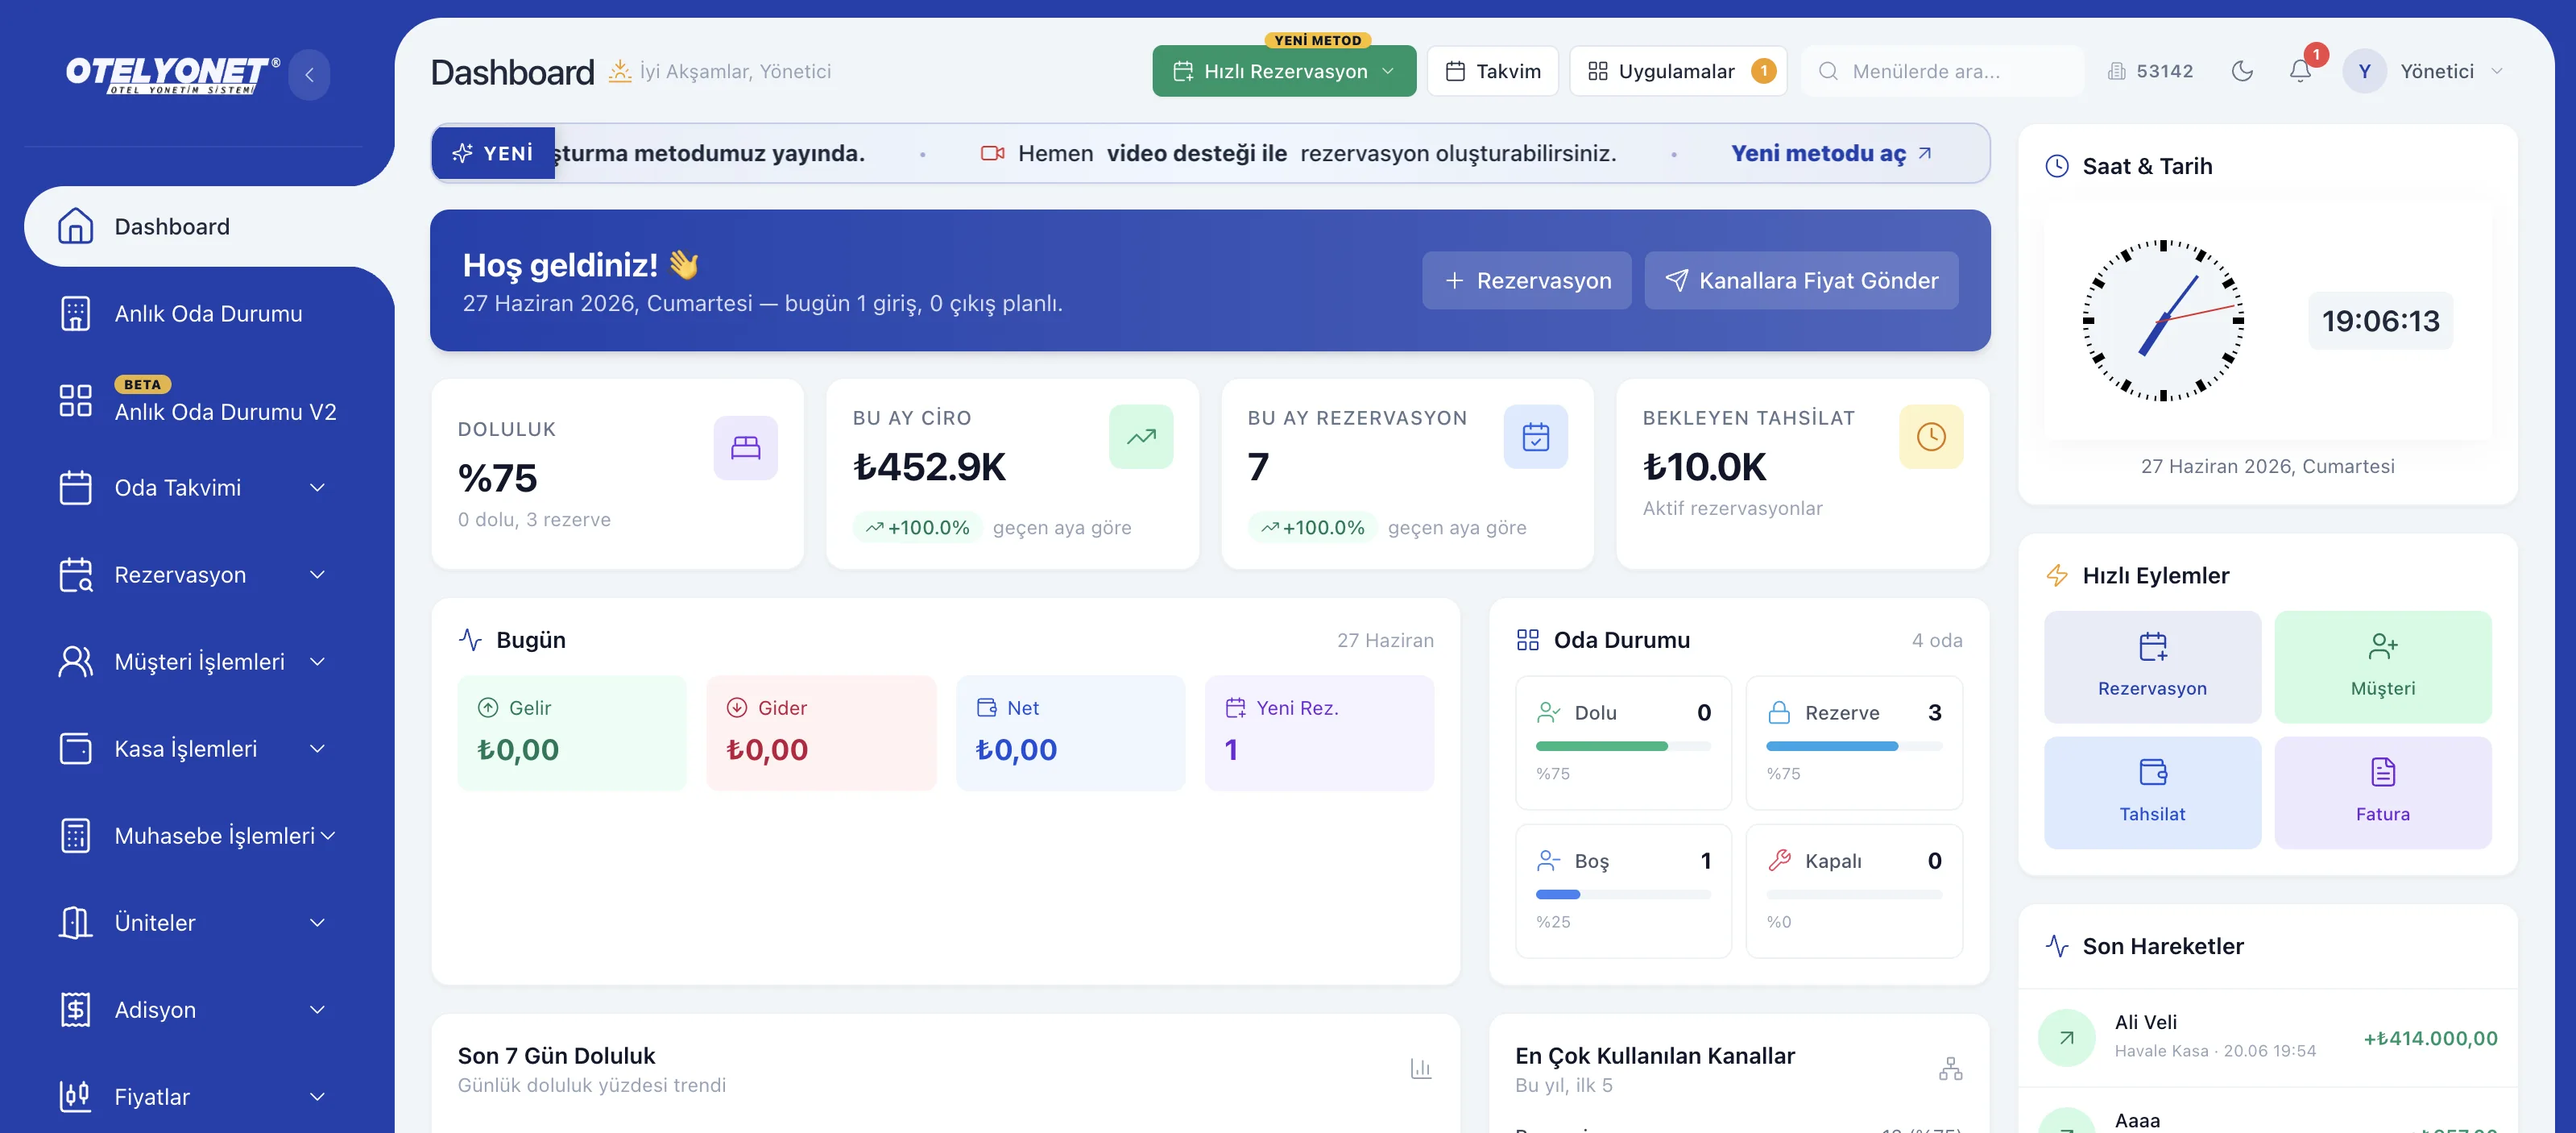Click the Dolu occupancy progress bar
Screen dimensions: 2576x1133
(1622, 746)
